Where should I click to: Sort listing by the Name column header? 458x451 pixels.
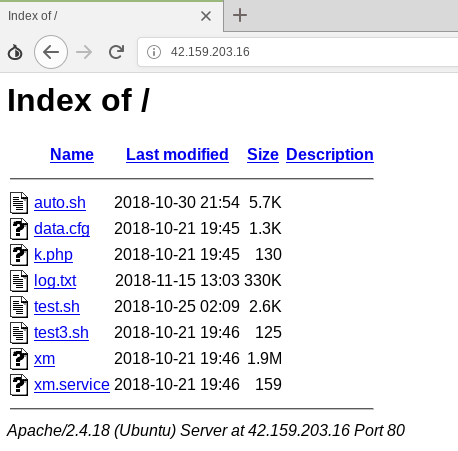click(72, 154)
